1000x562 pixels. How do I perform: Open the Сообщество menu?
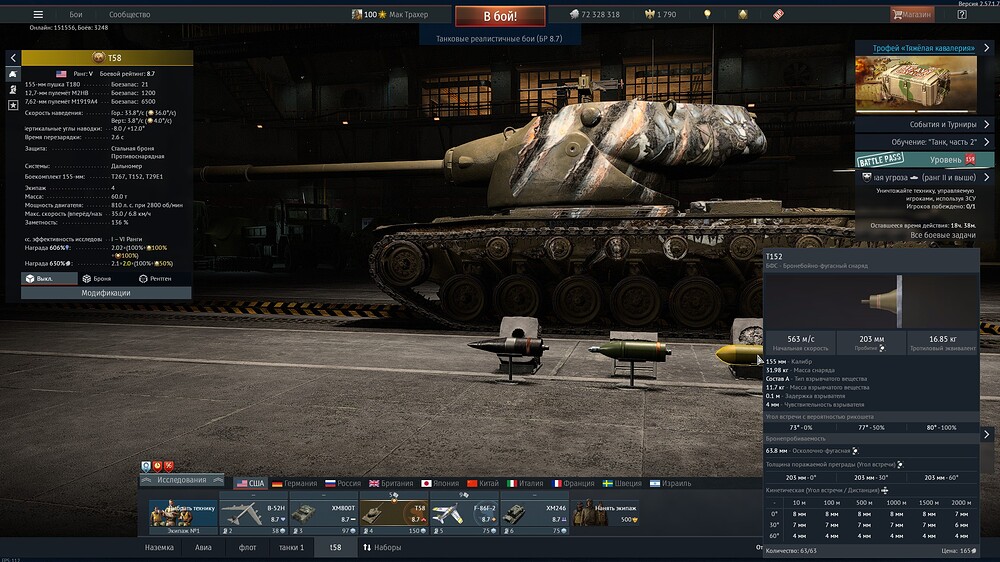coord(129,14)
